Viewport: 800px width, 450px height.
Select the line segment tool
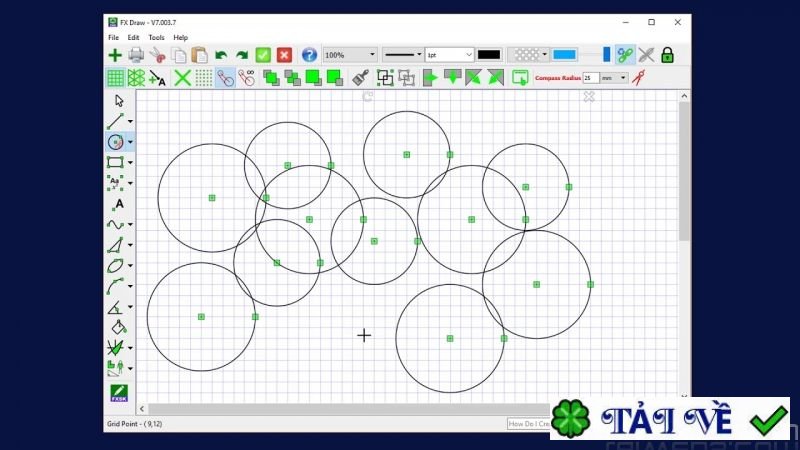(115, 121)
